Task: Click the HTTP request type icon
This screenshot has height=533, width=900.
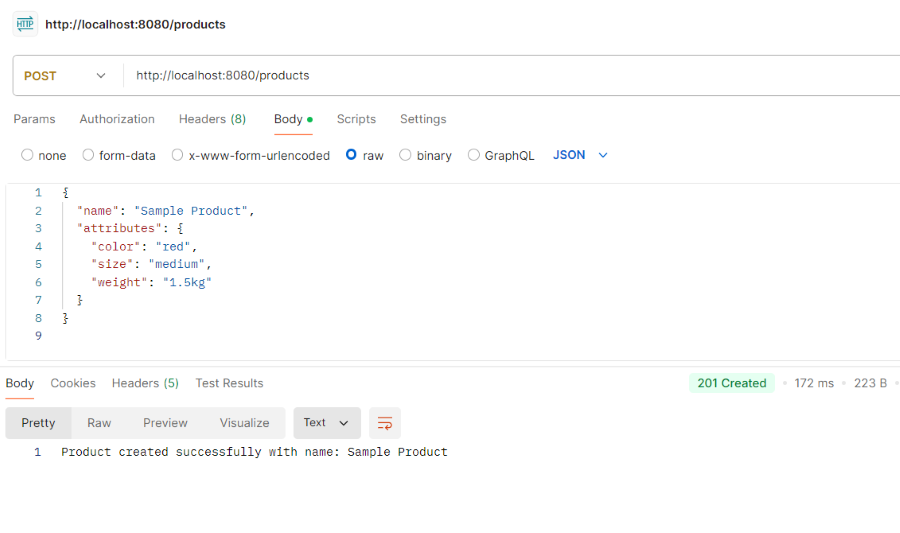Action: pyautogui.click(x=25, y=24)
